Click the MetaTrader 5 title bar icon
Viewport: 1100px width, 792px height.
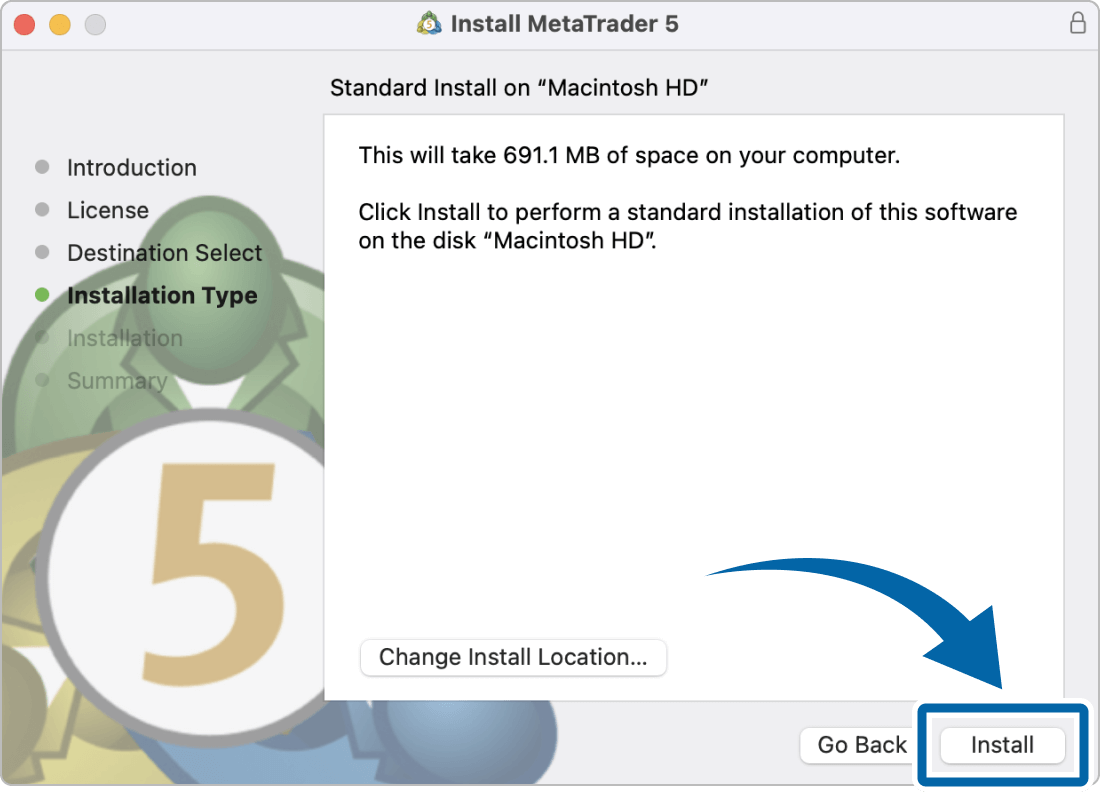click(429, 23)
